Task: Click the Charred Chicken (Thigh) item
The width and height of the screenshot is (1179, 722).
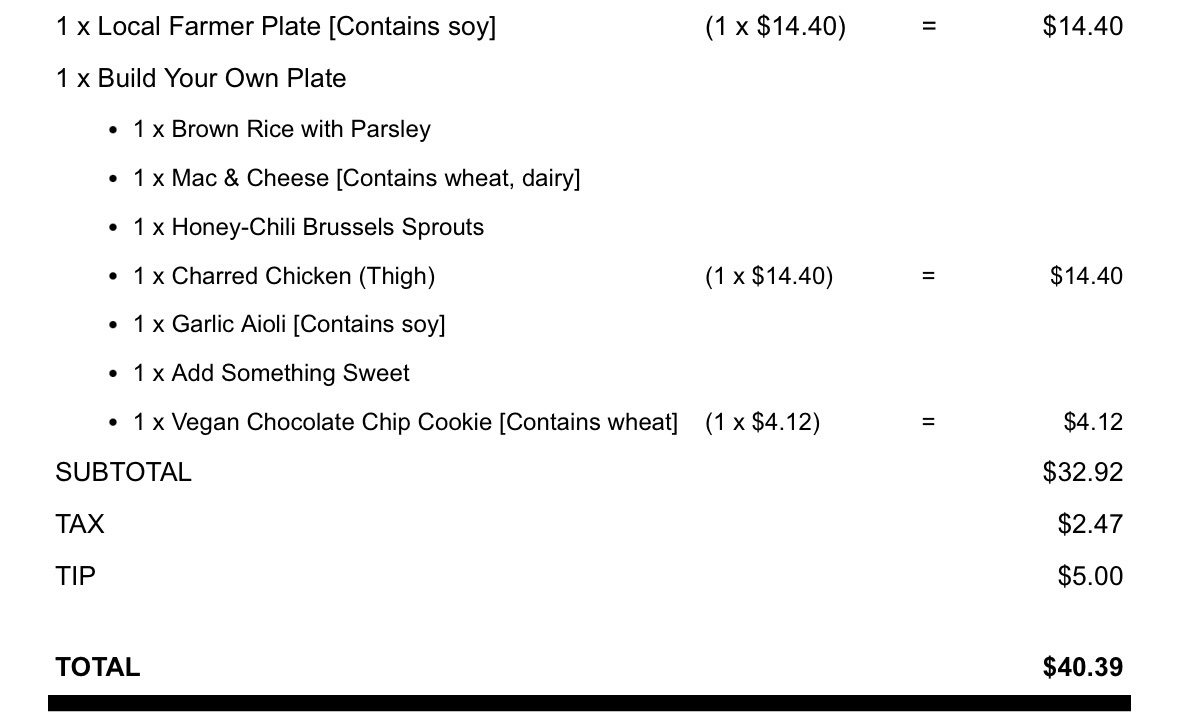Action: coord(284,277)
